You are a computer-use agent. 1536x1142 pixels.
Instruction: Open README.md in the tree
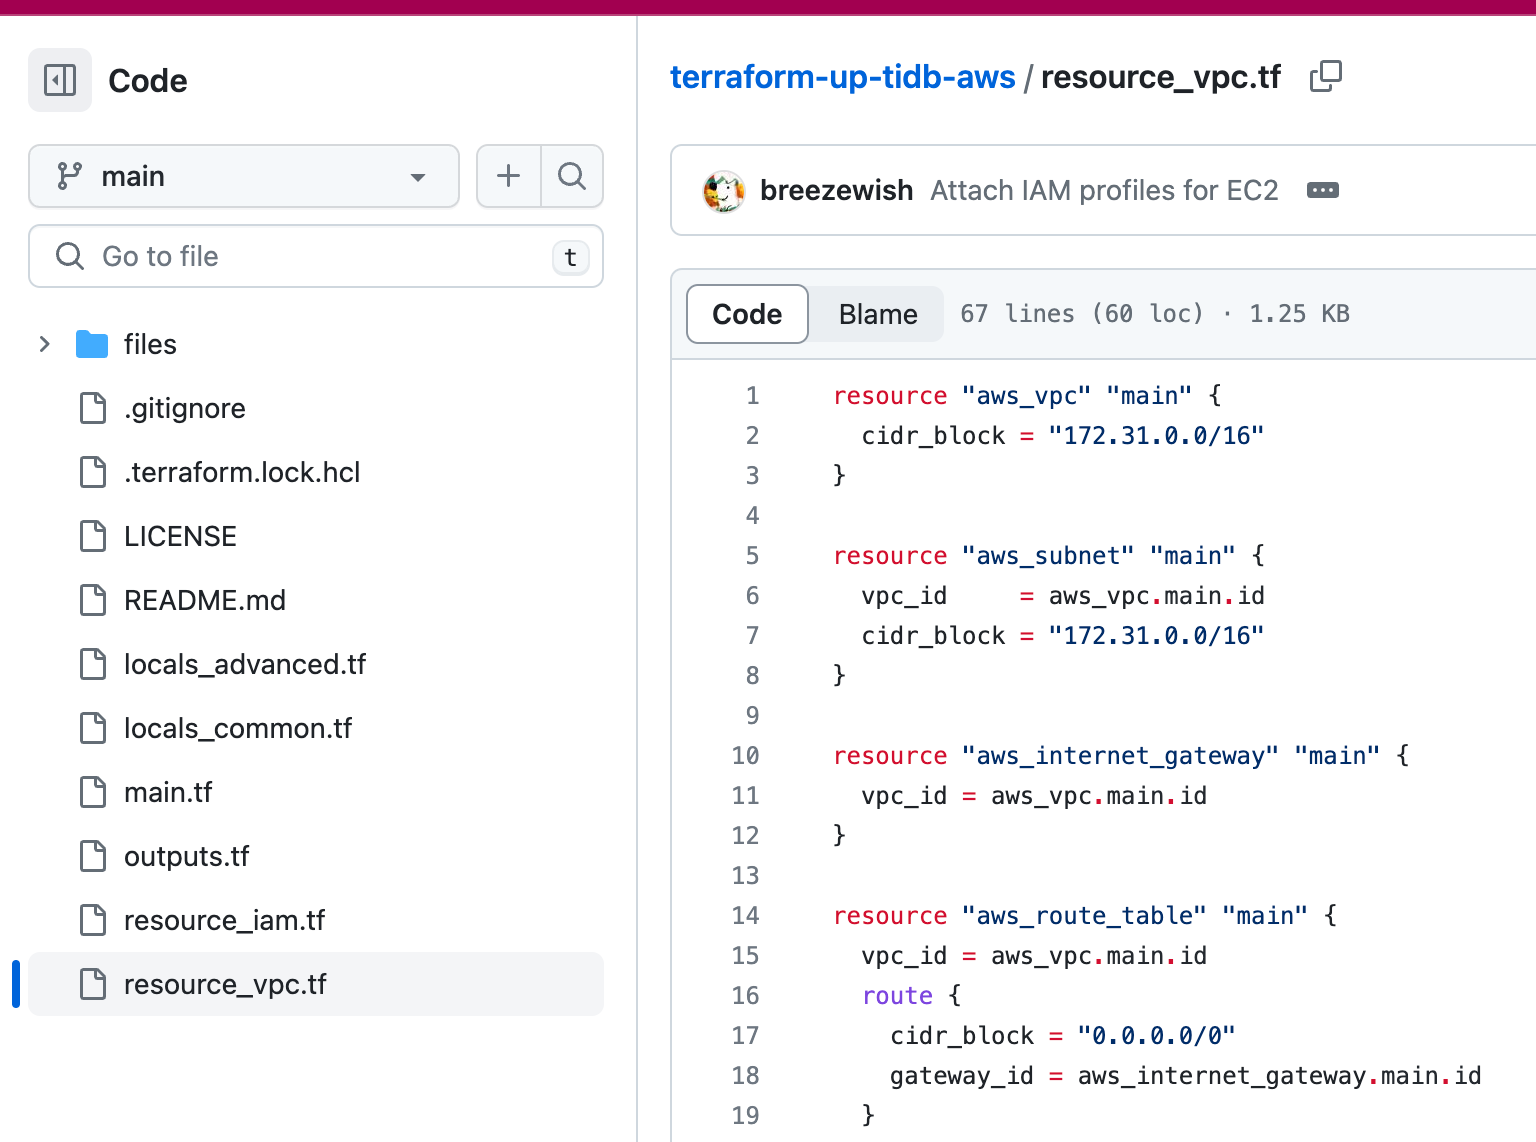click(x=205, y=600)
